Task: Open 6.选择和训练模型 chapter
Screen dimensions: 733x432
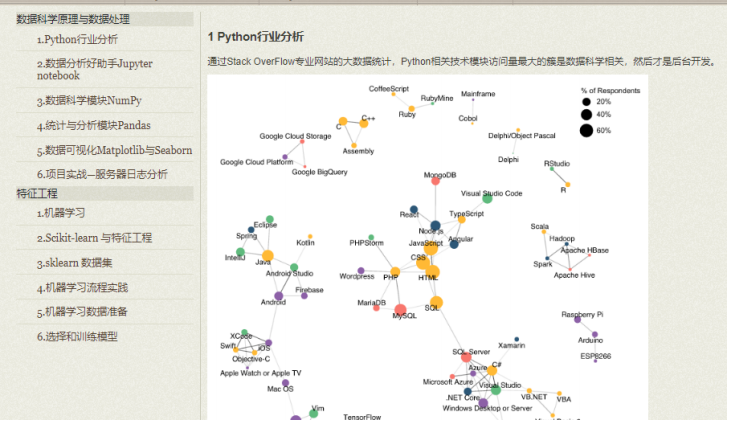Action: (x=77, y=337)
